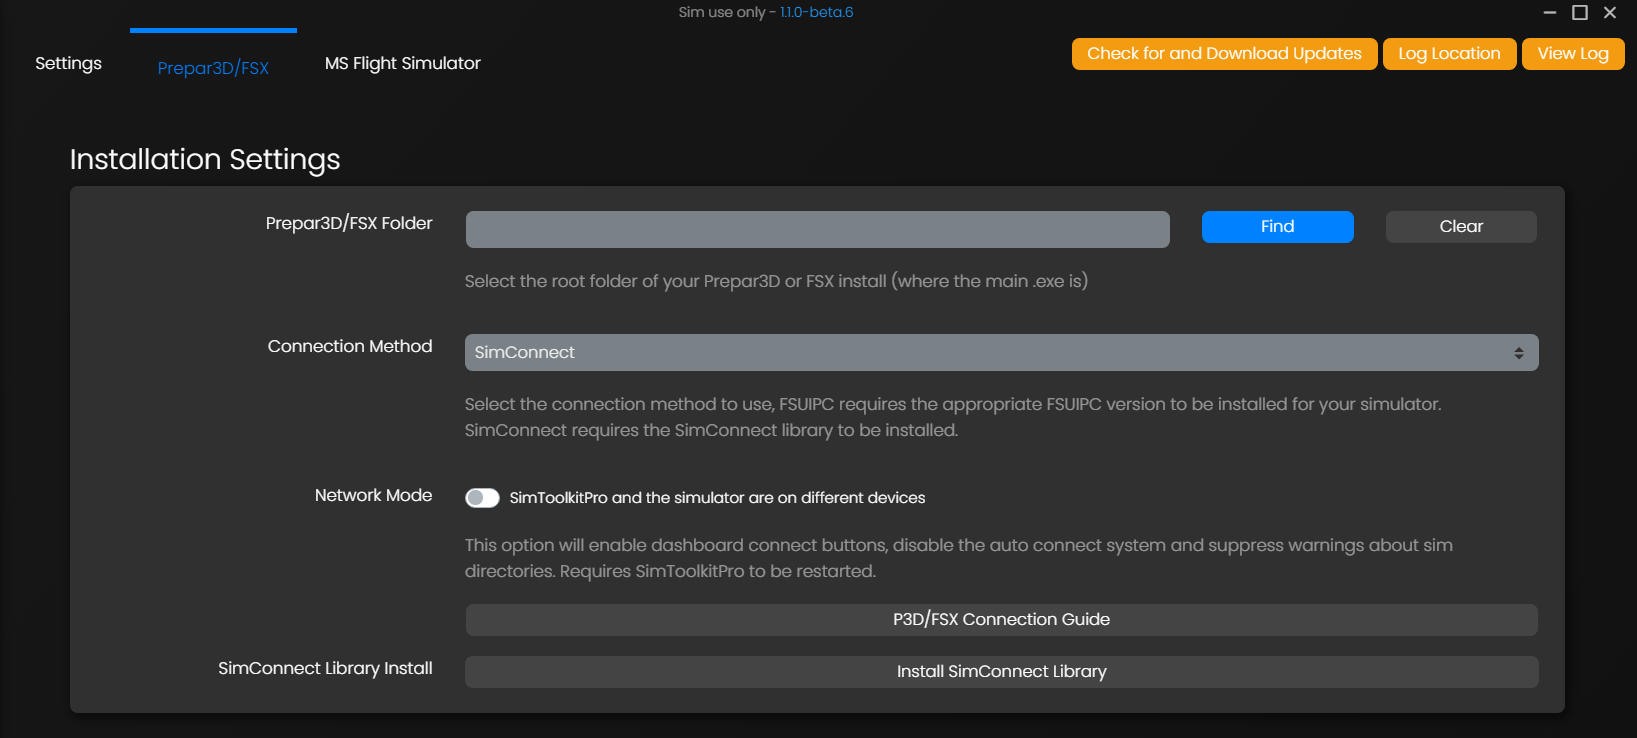Image resolution: width=1637 pixels, height=738 pixels.
Task: Click Install SimConnect Library
Action: point(1001,672)
